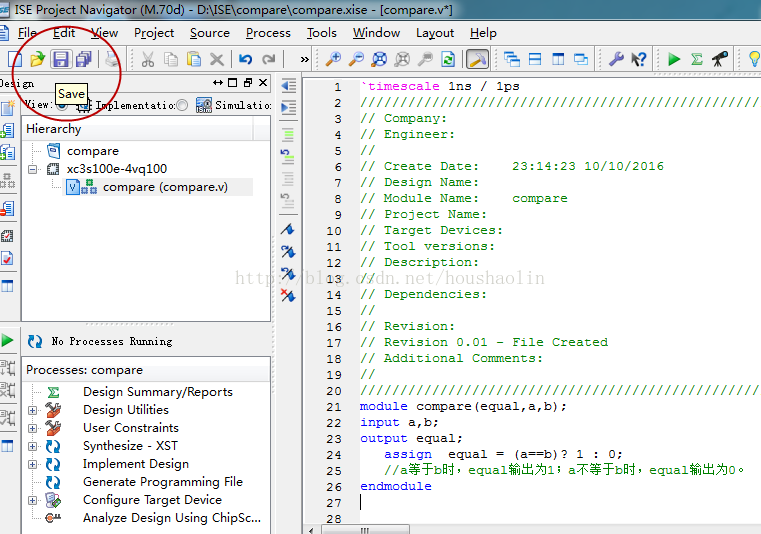Open Preferences with the wrench icon

coord(616,59)
